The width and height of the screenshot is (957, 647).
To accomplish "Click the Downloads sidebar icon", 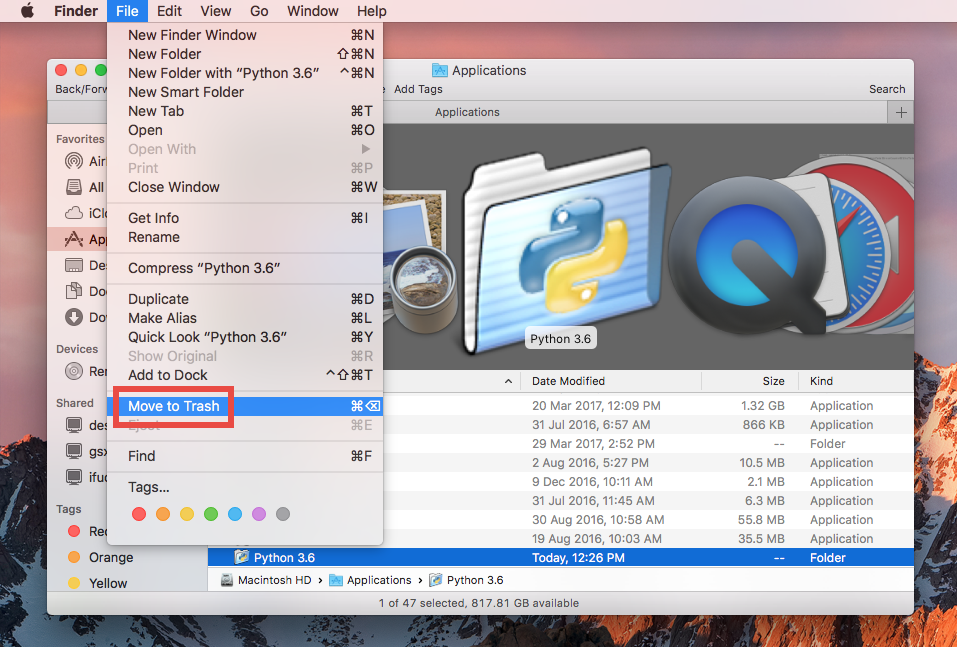I will [73, 317].
